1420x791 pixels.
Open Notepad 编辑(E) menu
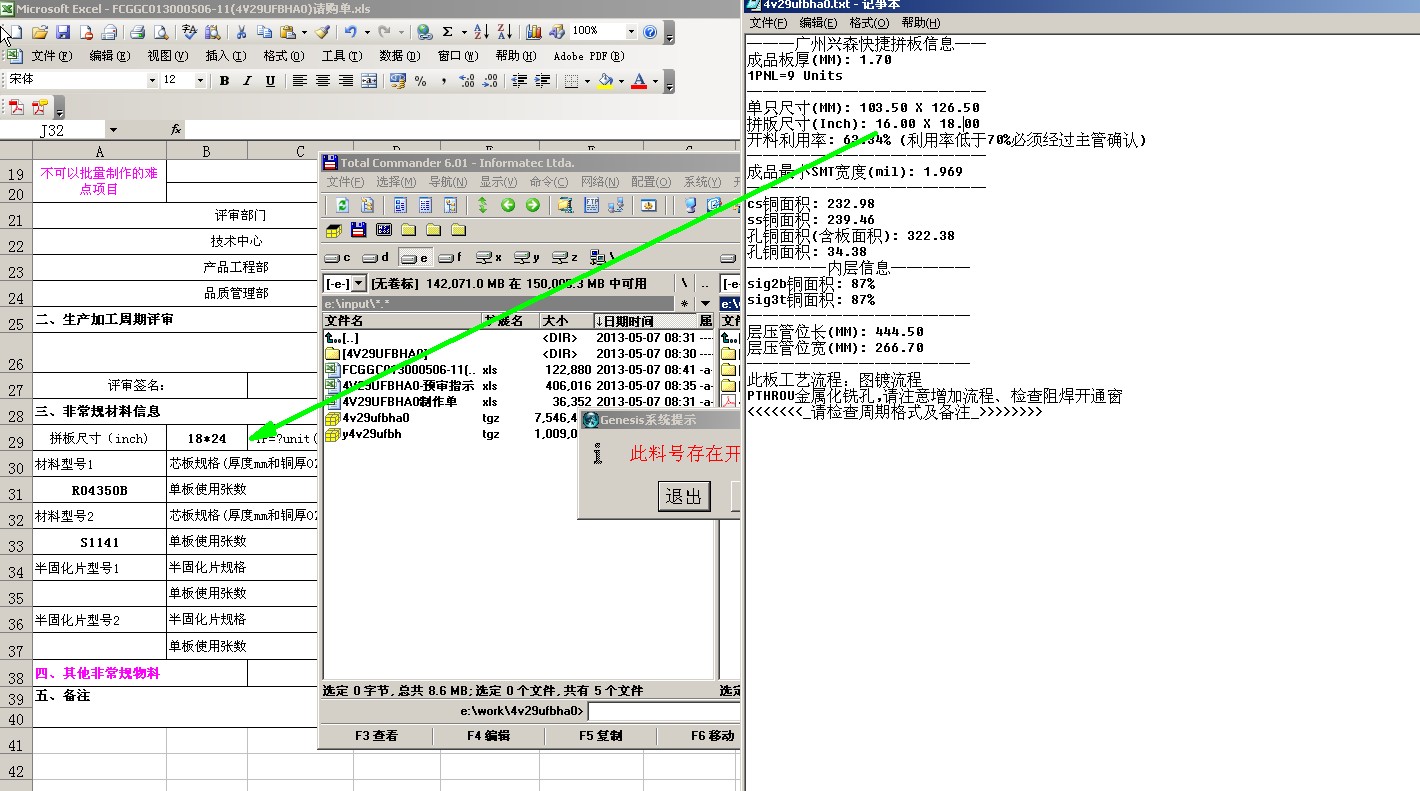[818, 23]
